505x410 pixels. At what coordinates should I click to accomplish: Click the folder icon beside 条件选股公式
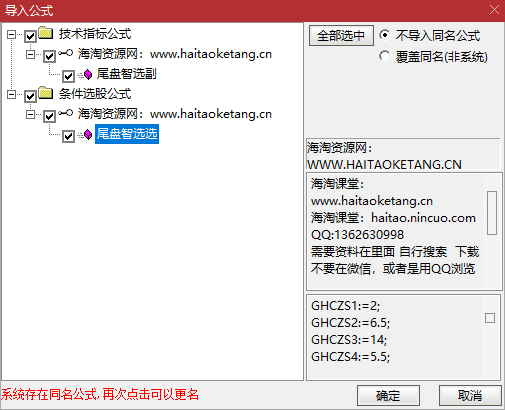[46, 93]
